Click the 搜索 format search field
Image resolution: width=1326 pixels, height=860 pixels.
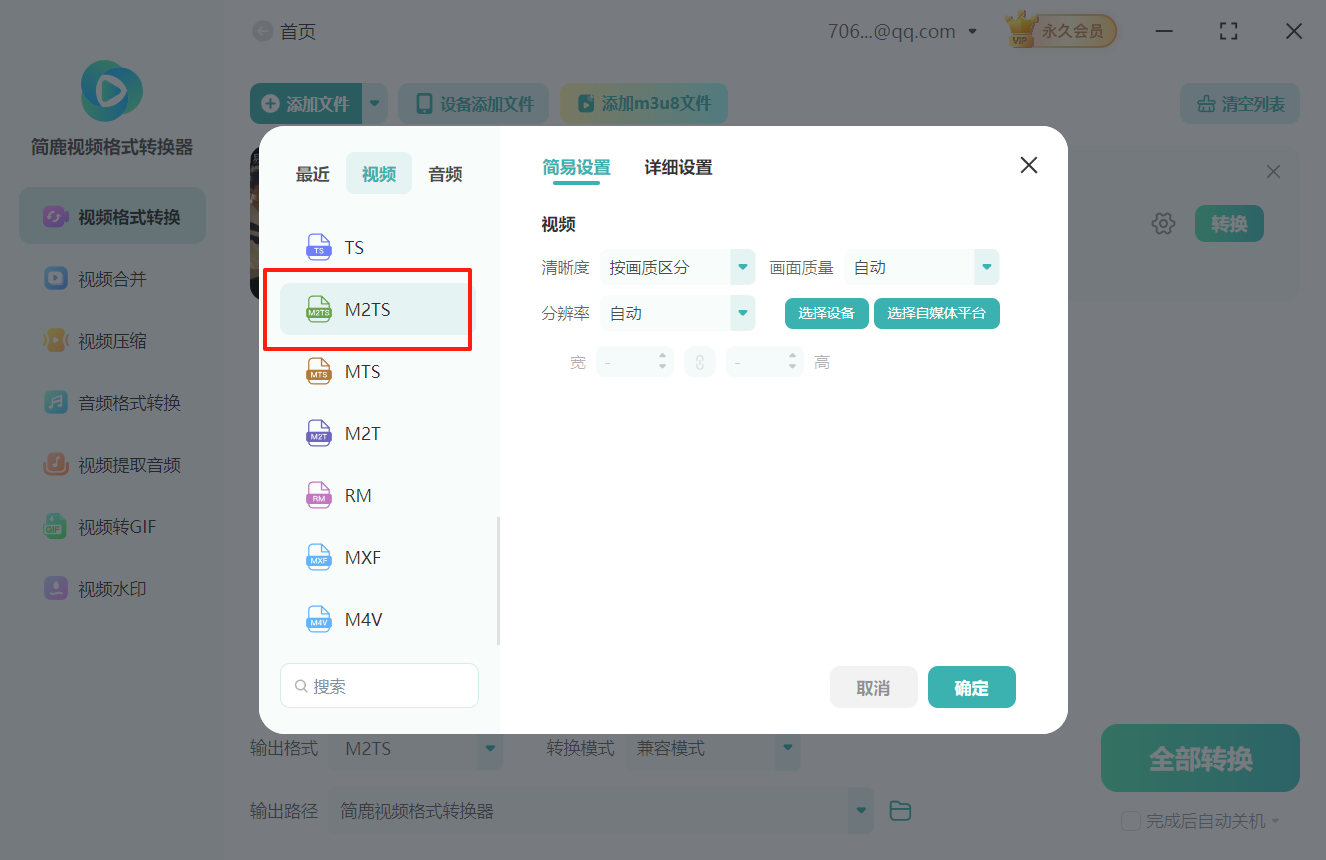pyautogui.click(x=379, y=686)
